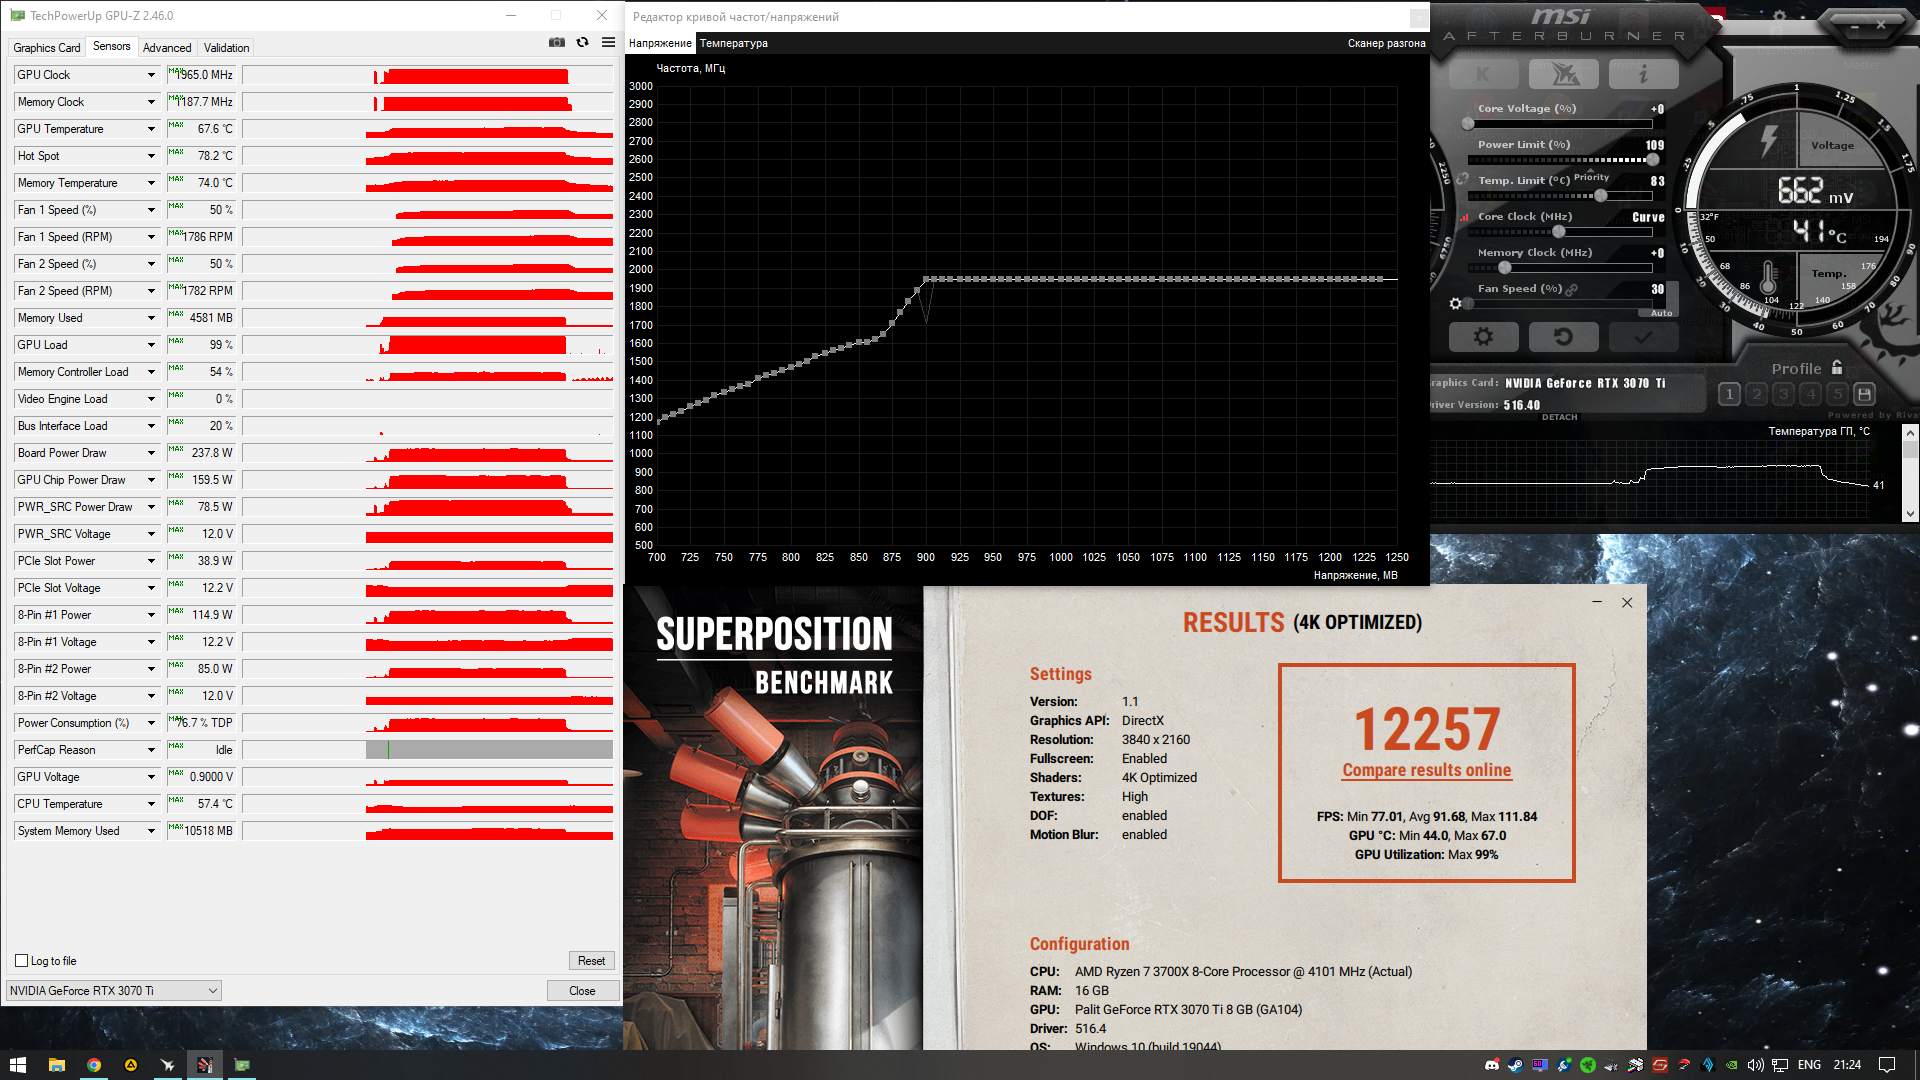The height and width of the screenshot is (1080, 1920).
Task: Click the Power Limit slider handle
Action: (1652, 160)
